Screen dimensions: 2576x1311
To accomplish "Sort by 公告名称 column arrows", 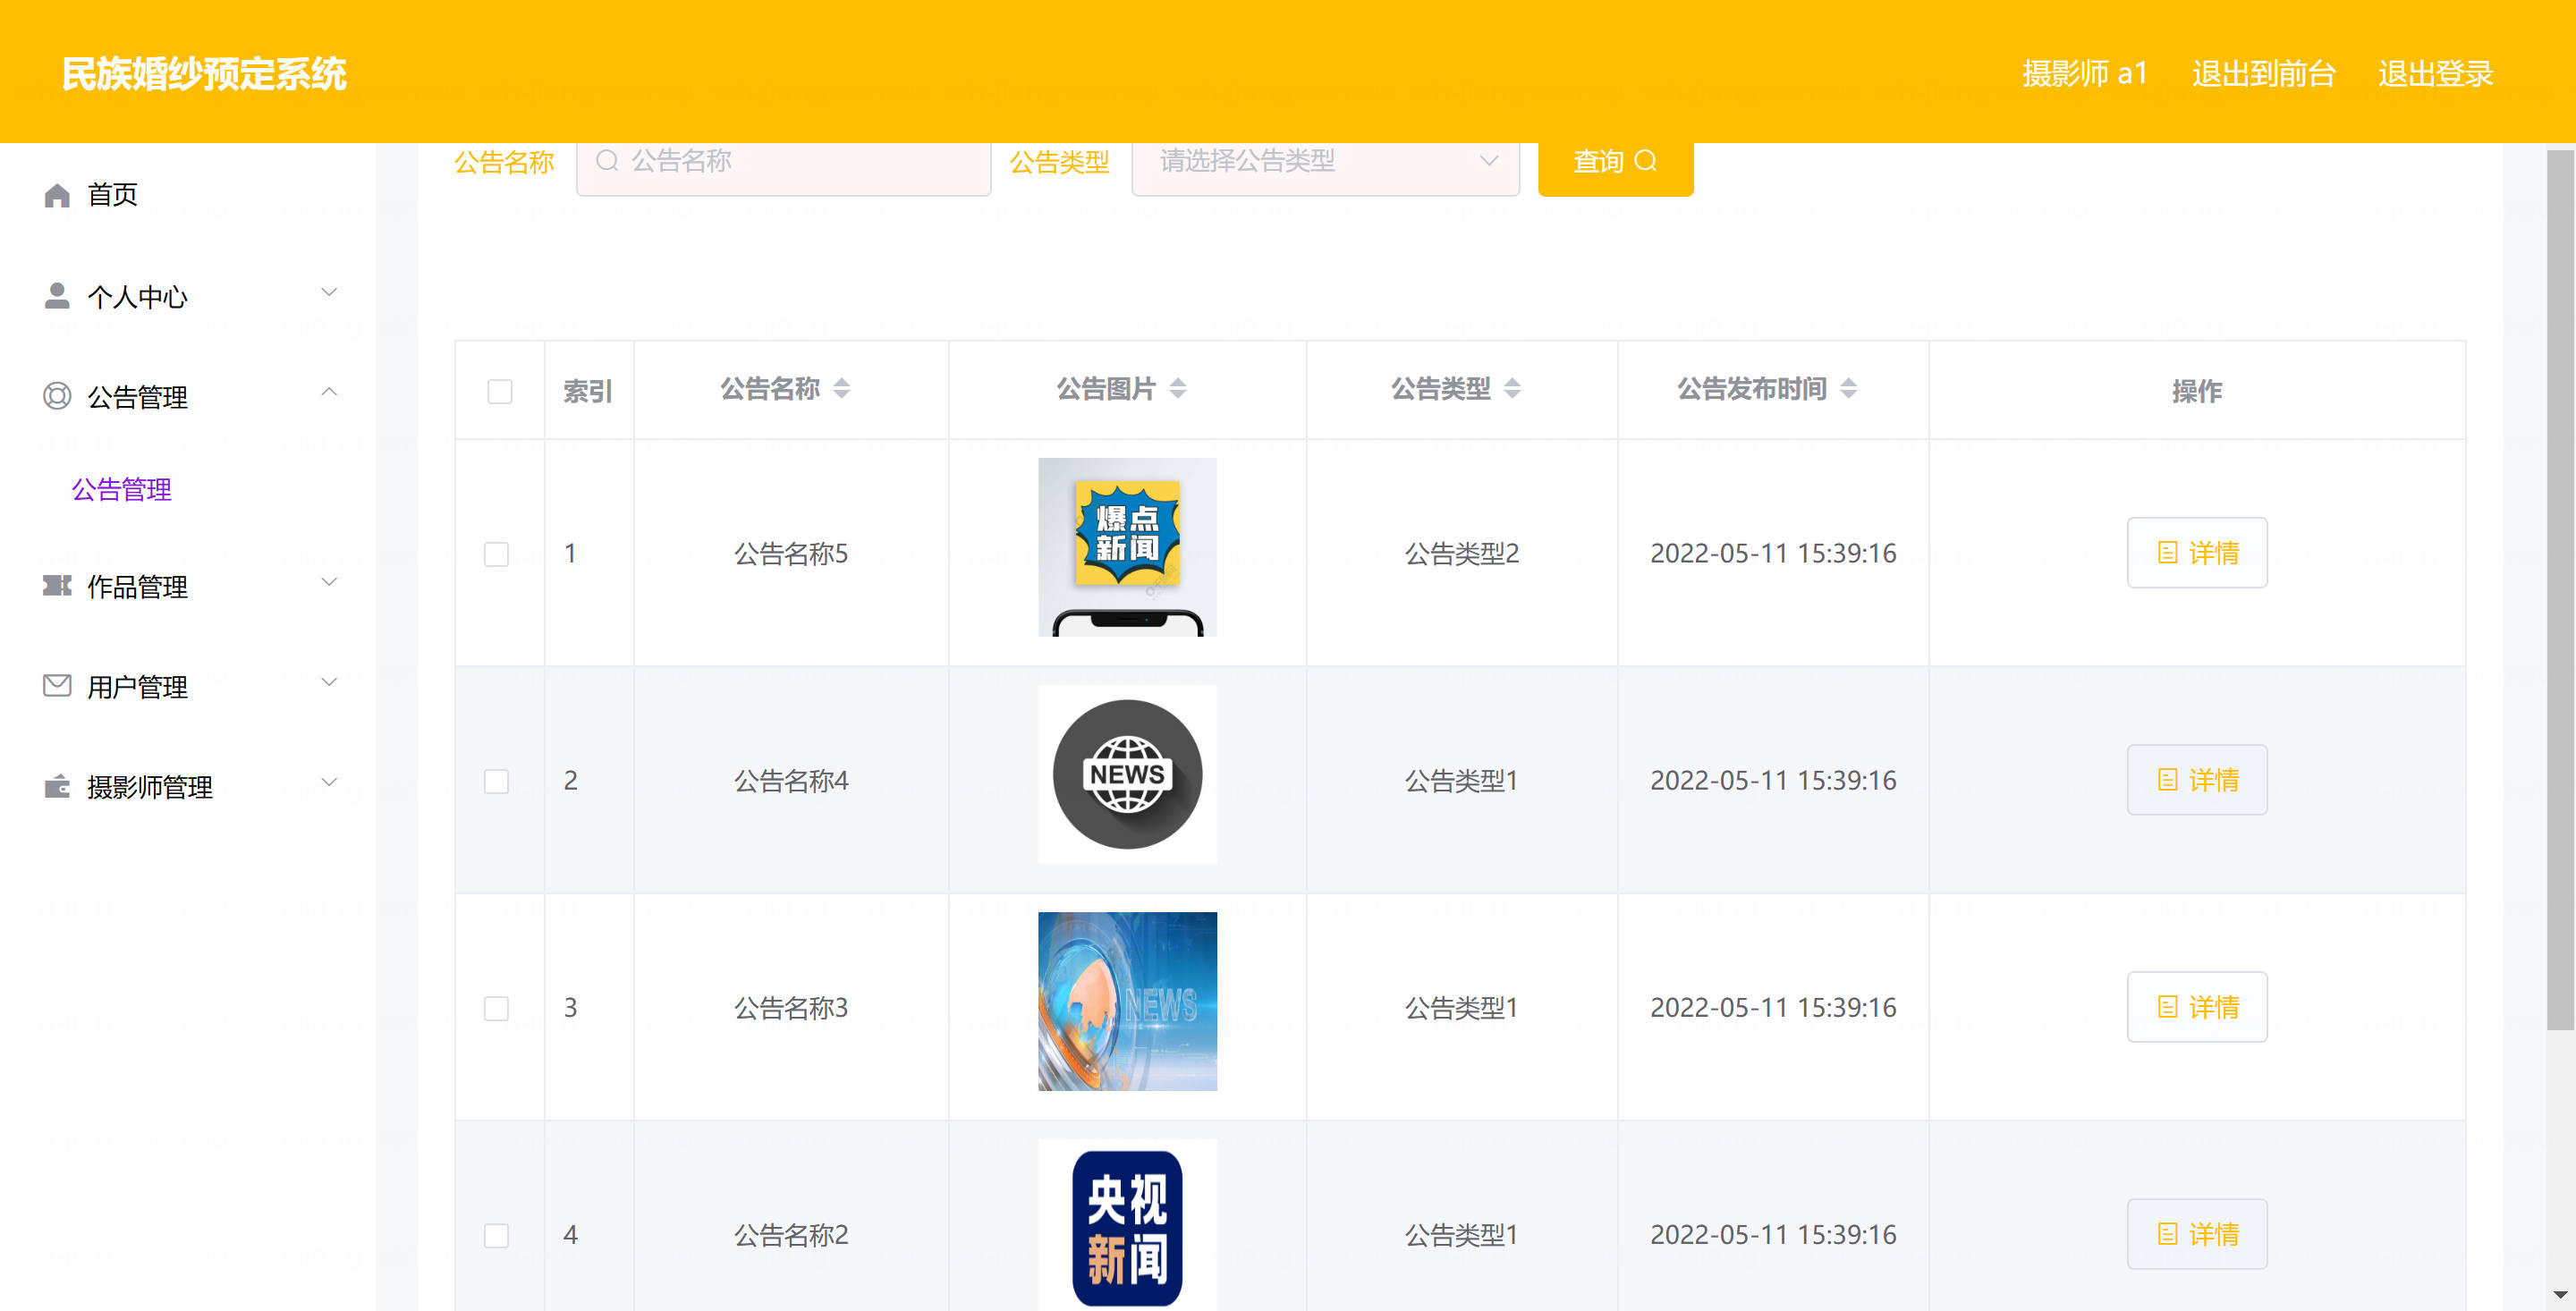I will point(842,388).
